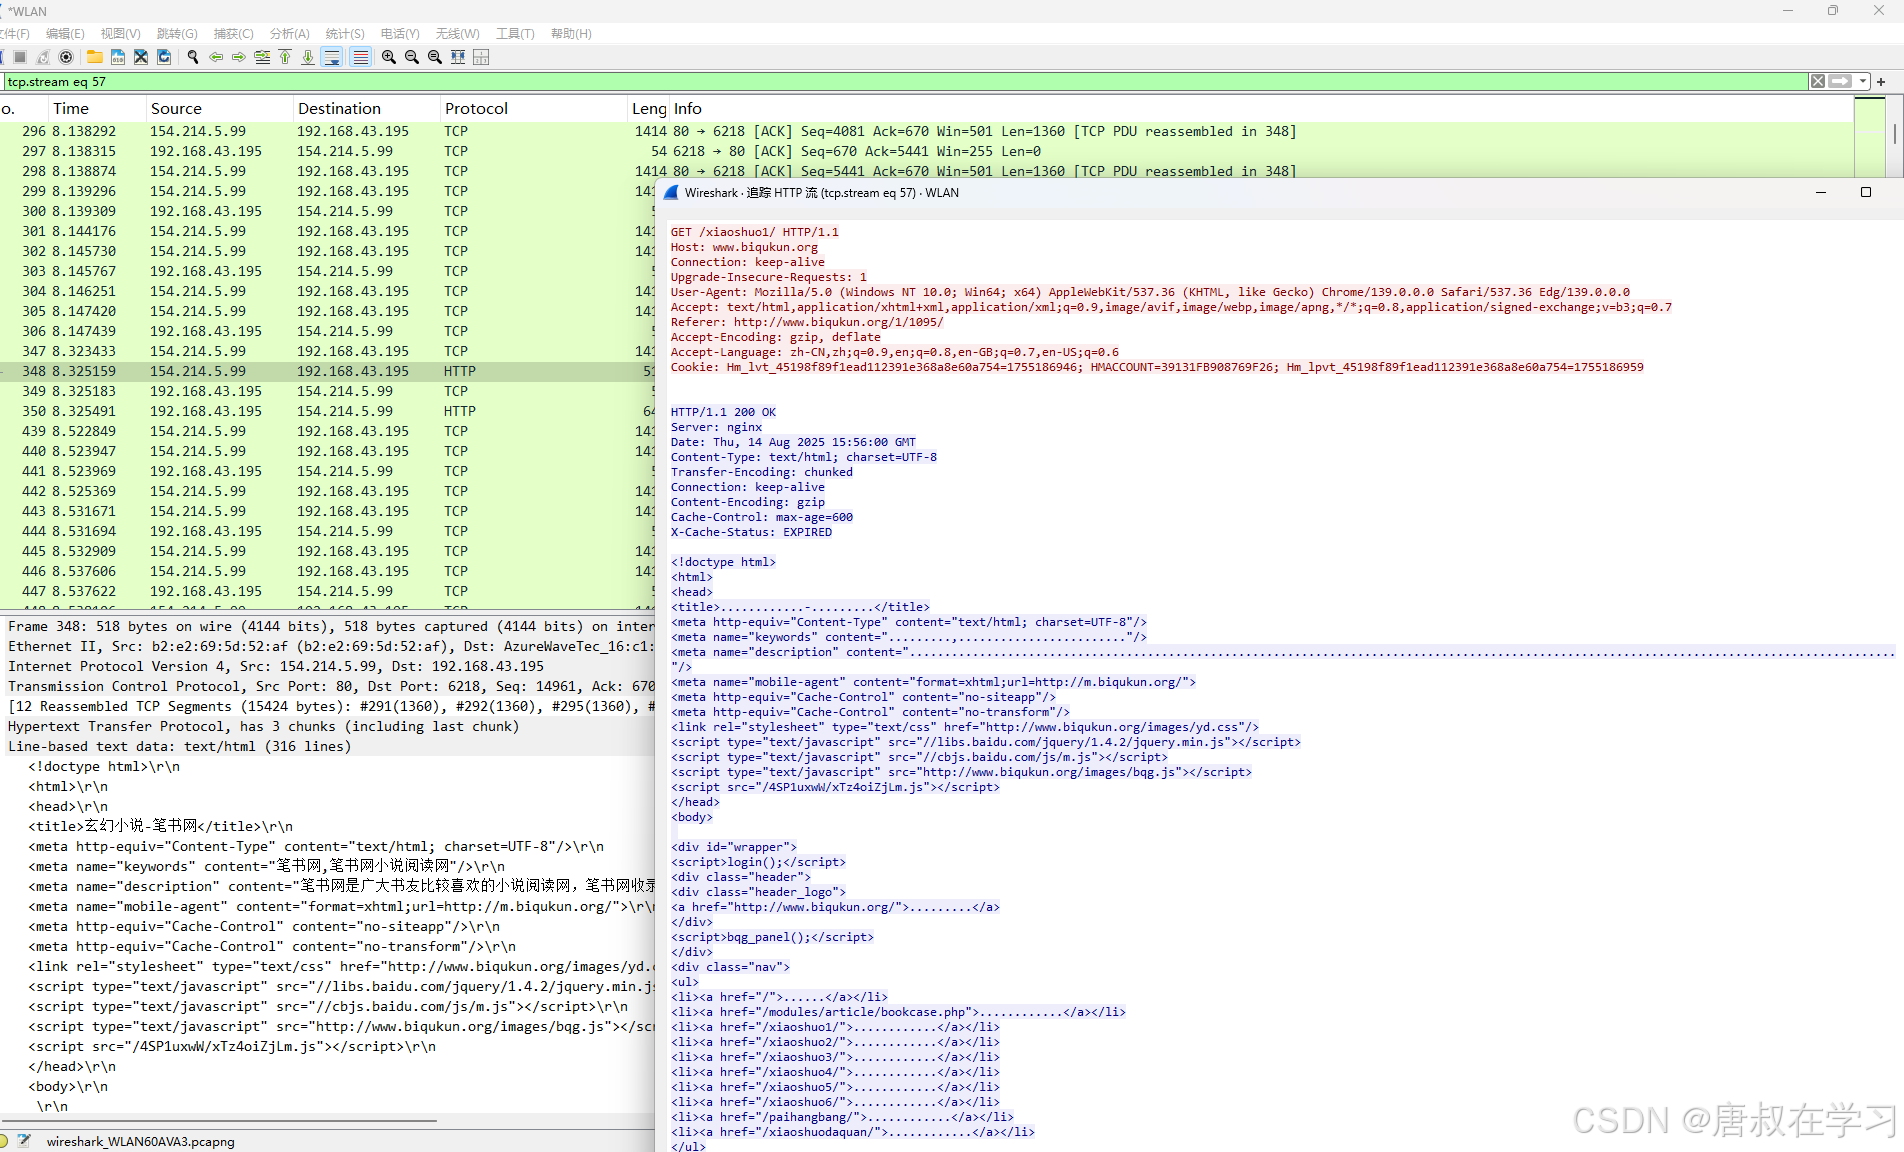Select packet 350 HTTP row

click(327, 411)
